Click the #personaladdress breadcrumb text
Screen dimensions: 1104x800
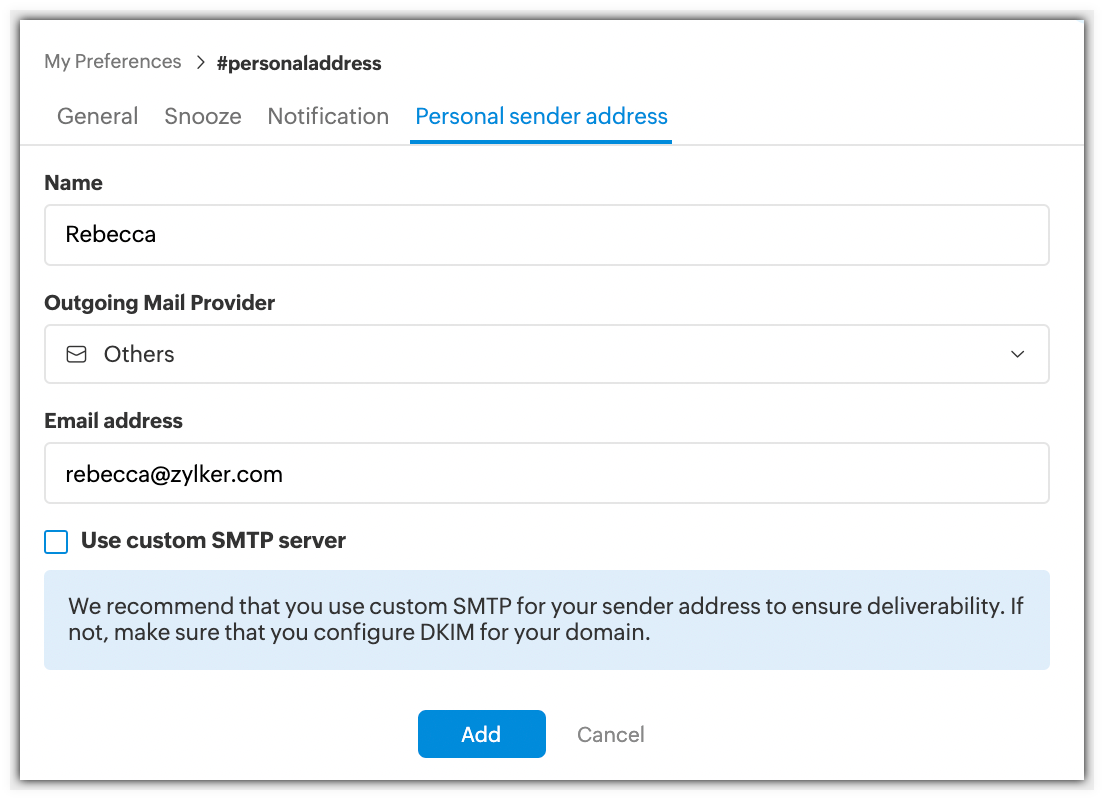click(299, 63)
